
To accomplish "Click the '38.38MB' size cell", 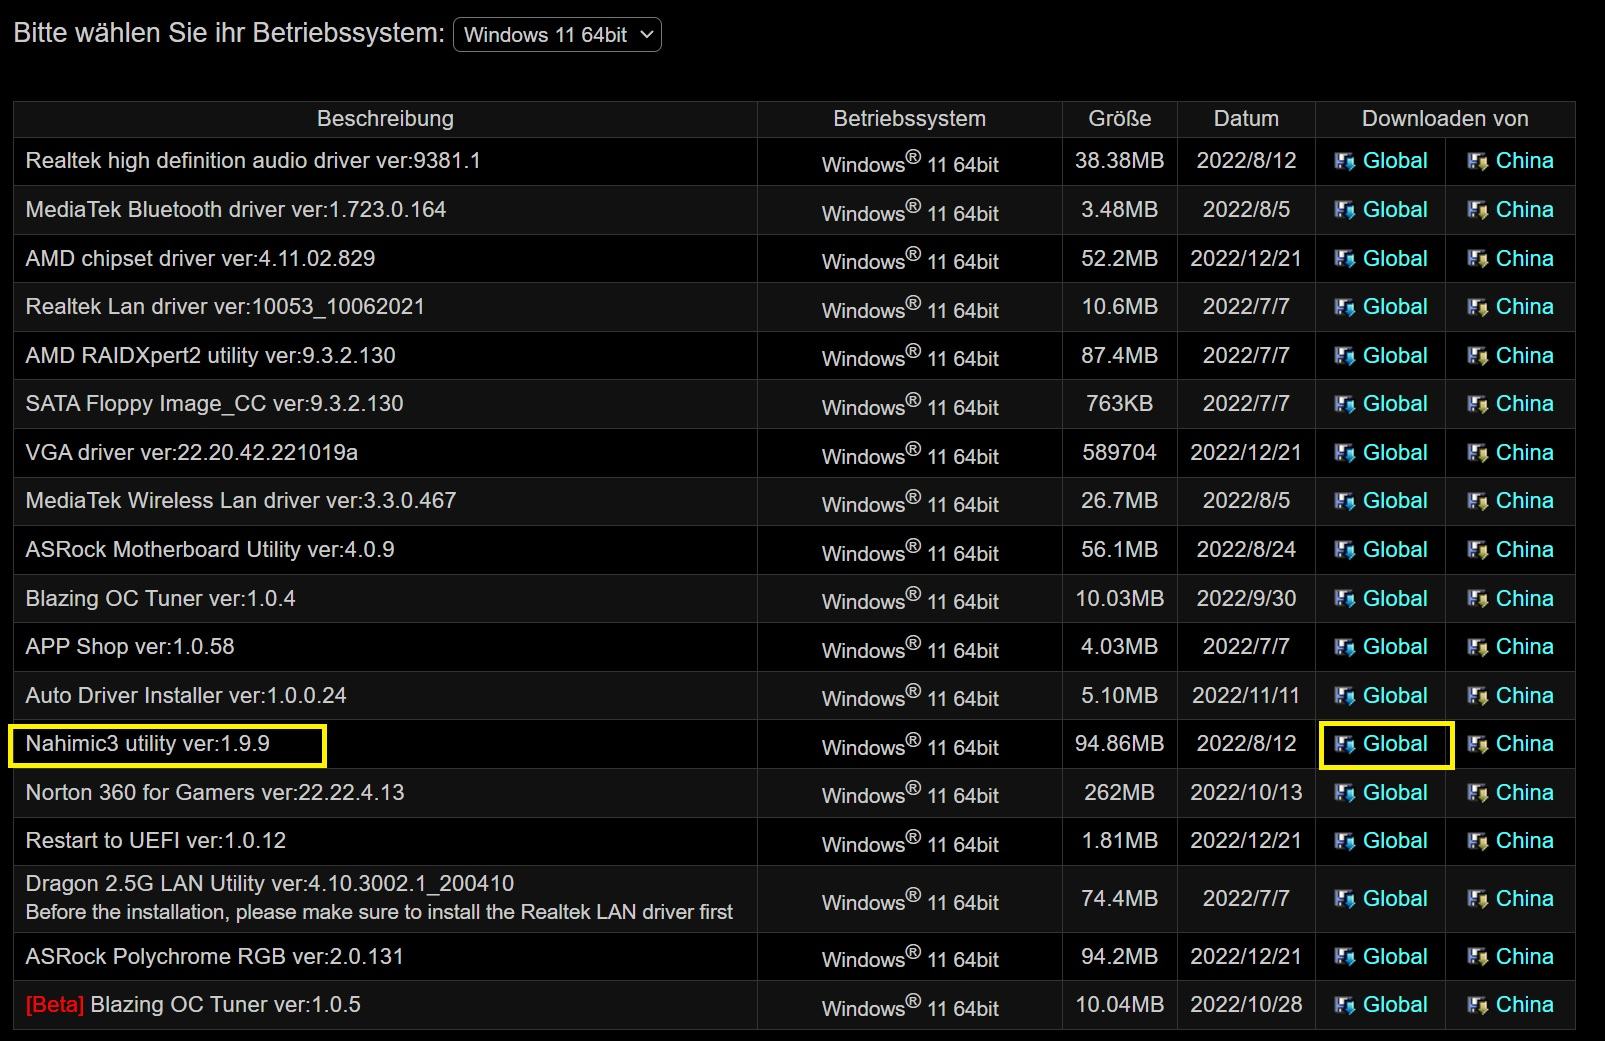I will click(1120, 161).
